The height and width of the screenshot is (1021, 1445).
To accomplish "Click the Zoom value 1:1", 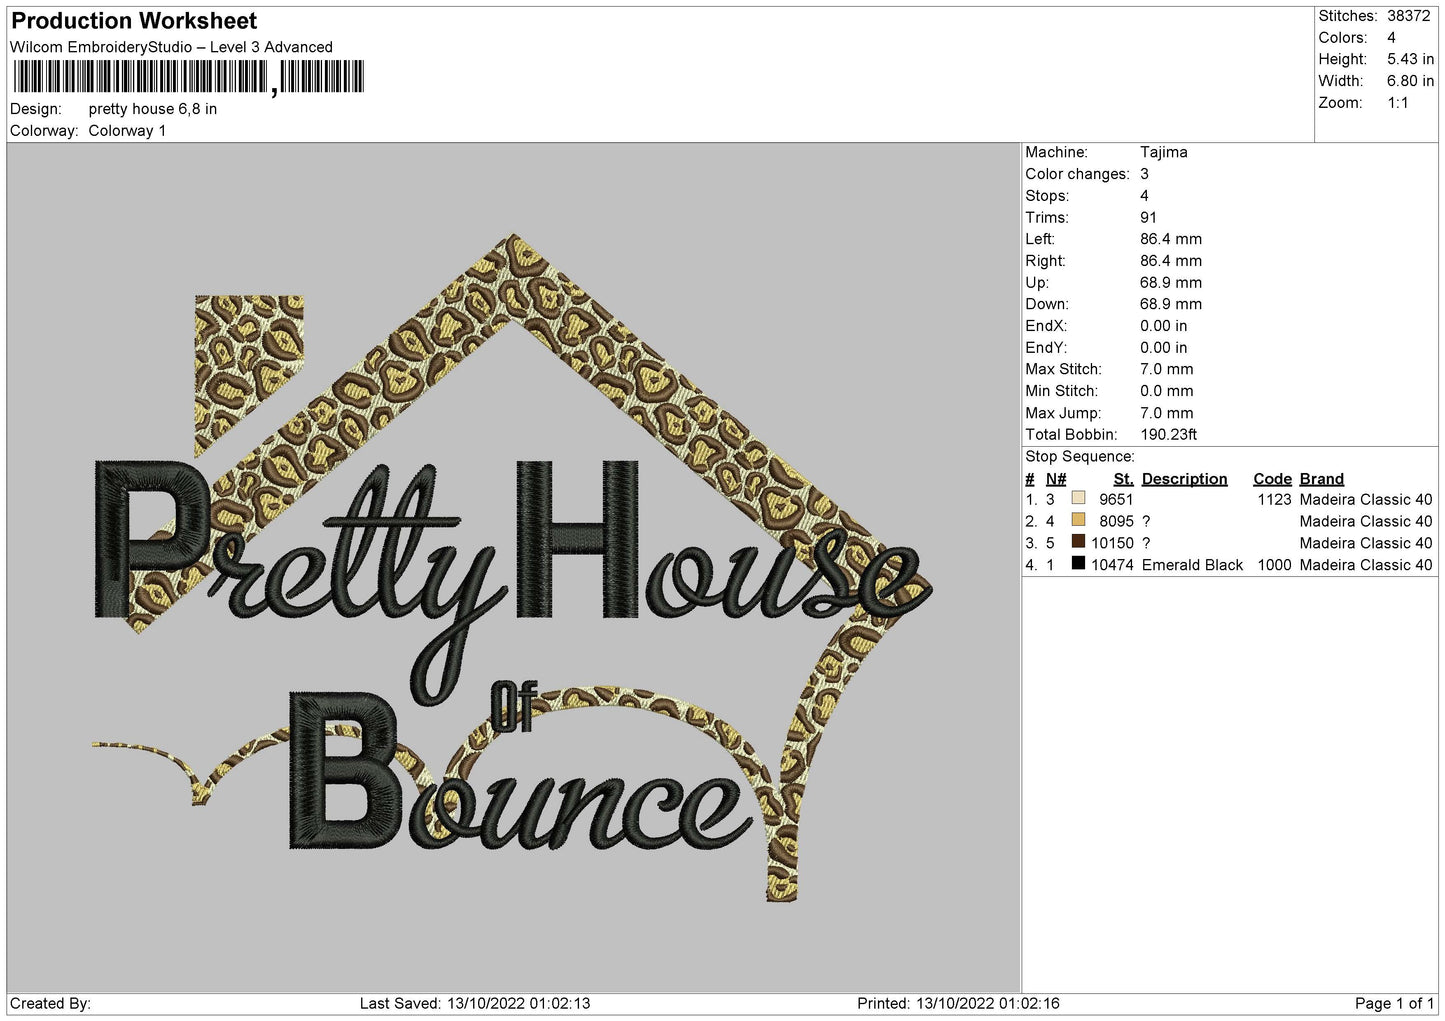I will point(1398,103).
